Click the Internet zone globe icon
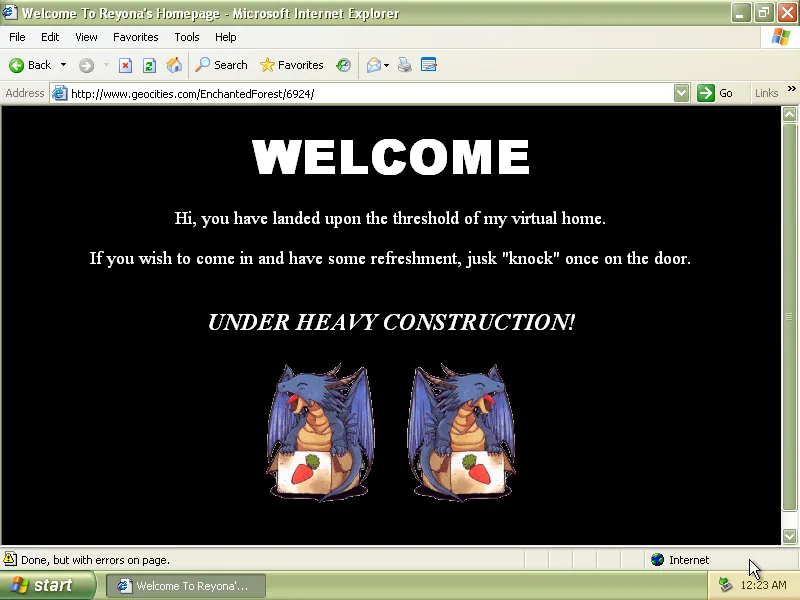The width and height of the screenshot is (800, 600). (x=657, y=560)
